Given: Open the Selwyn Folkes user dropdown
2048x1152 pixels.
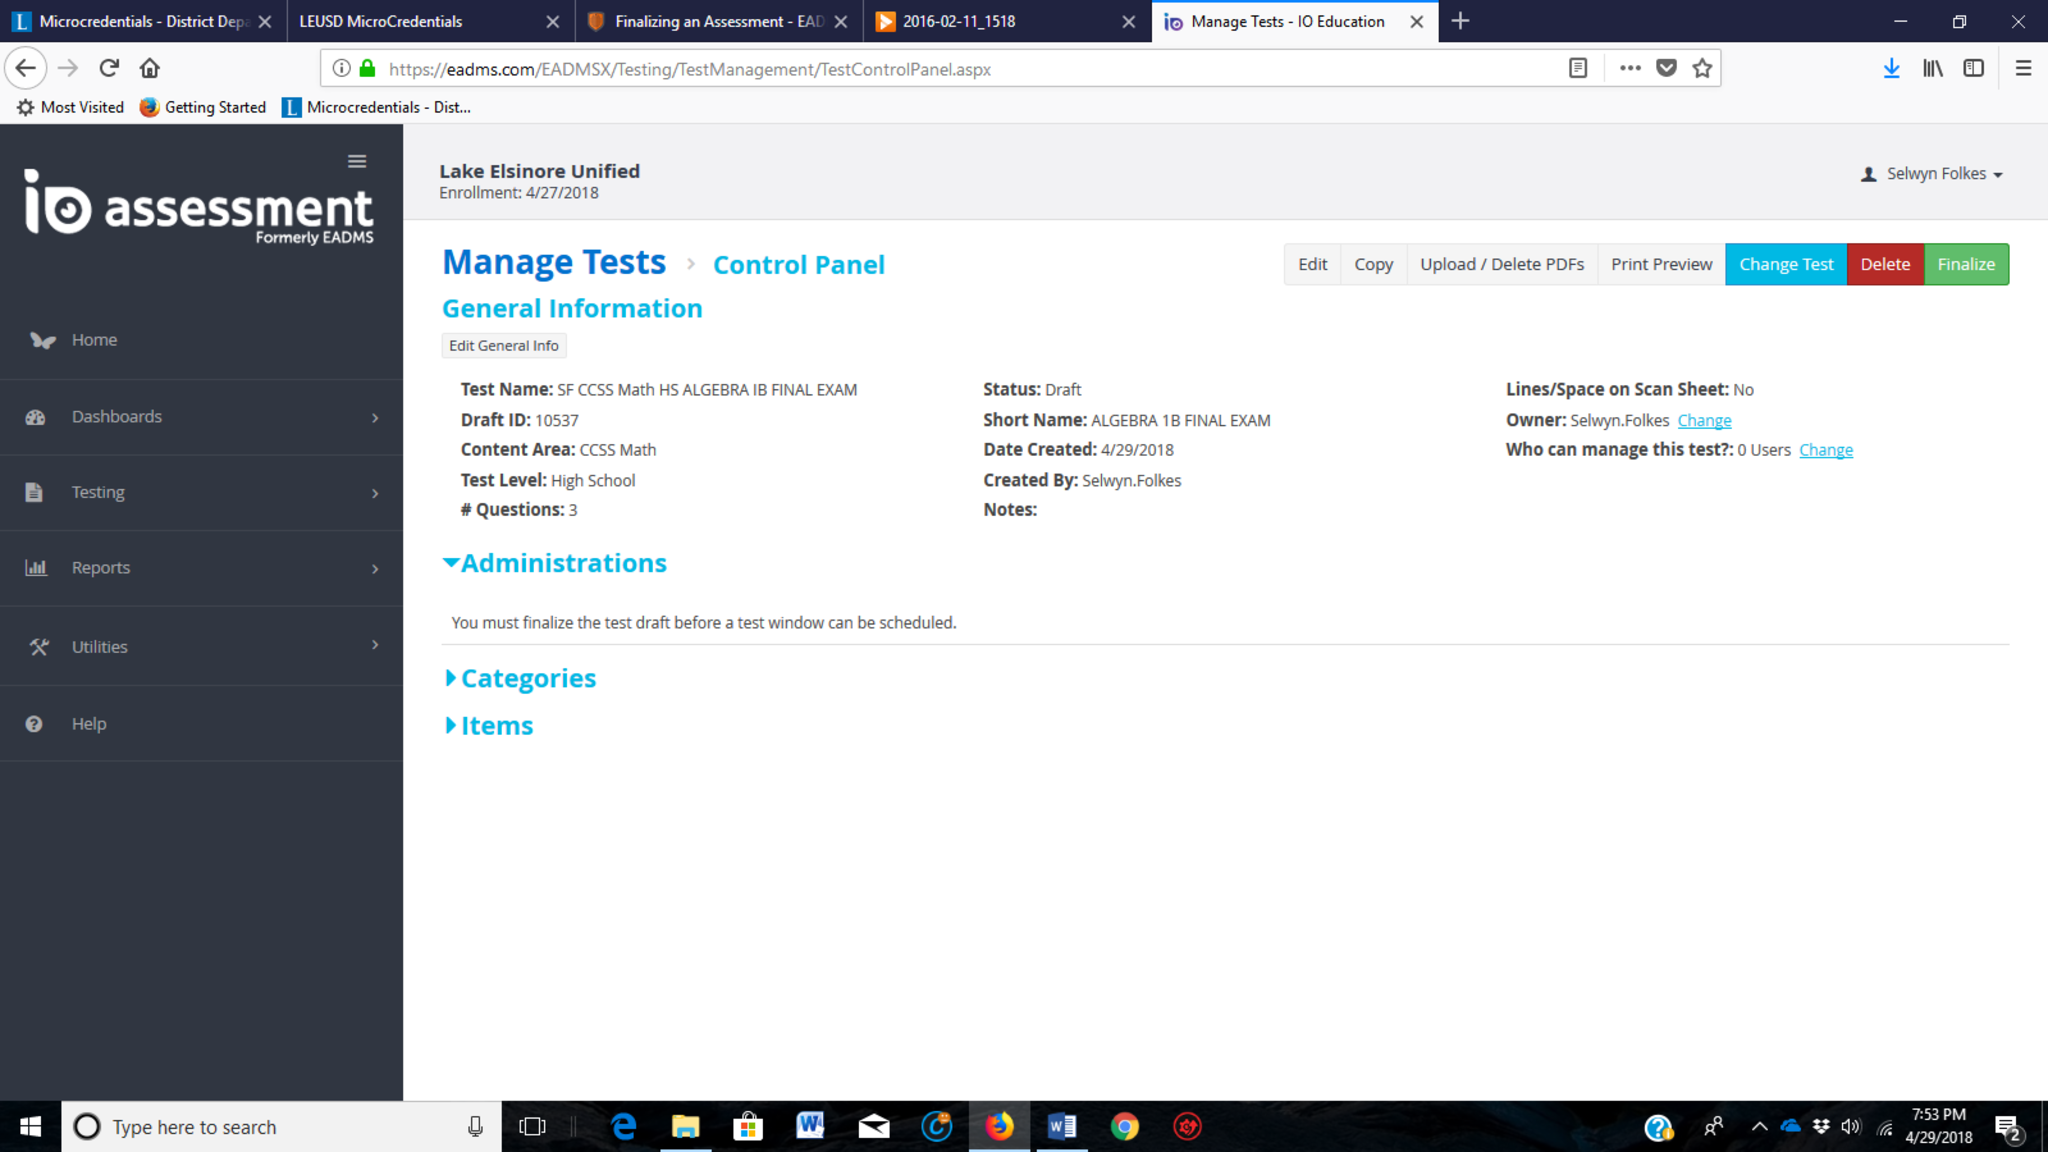Looking at the screenshot, I should pos(1934,174).
